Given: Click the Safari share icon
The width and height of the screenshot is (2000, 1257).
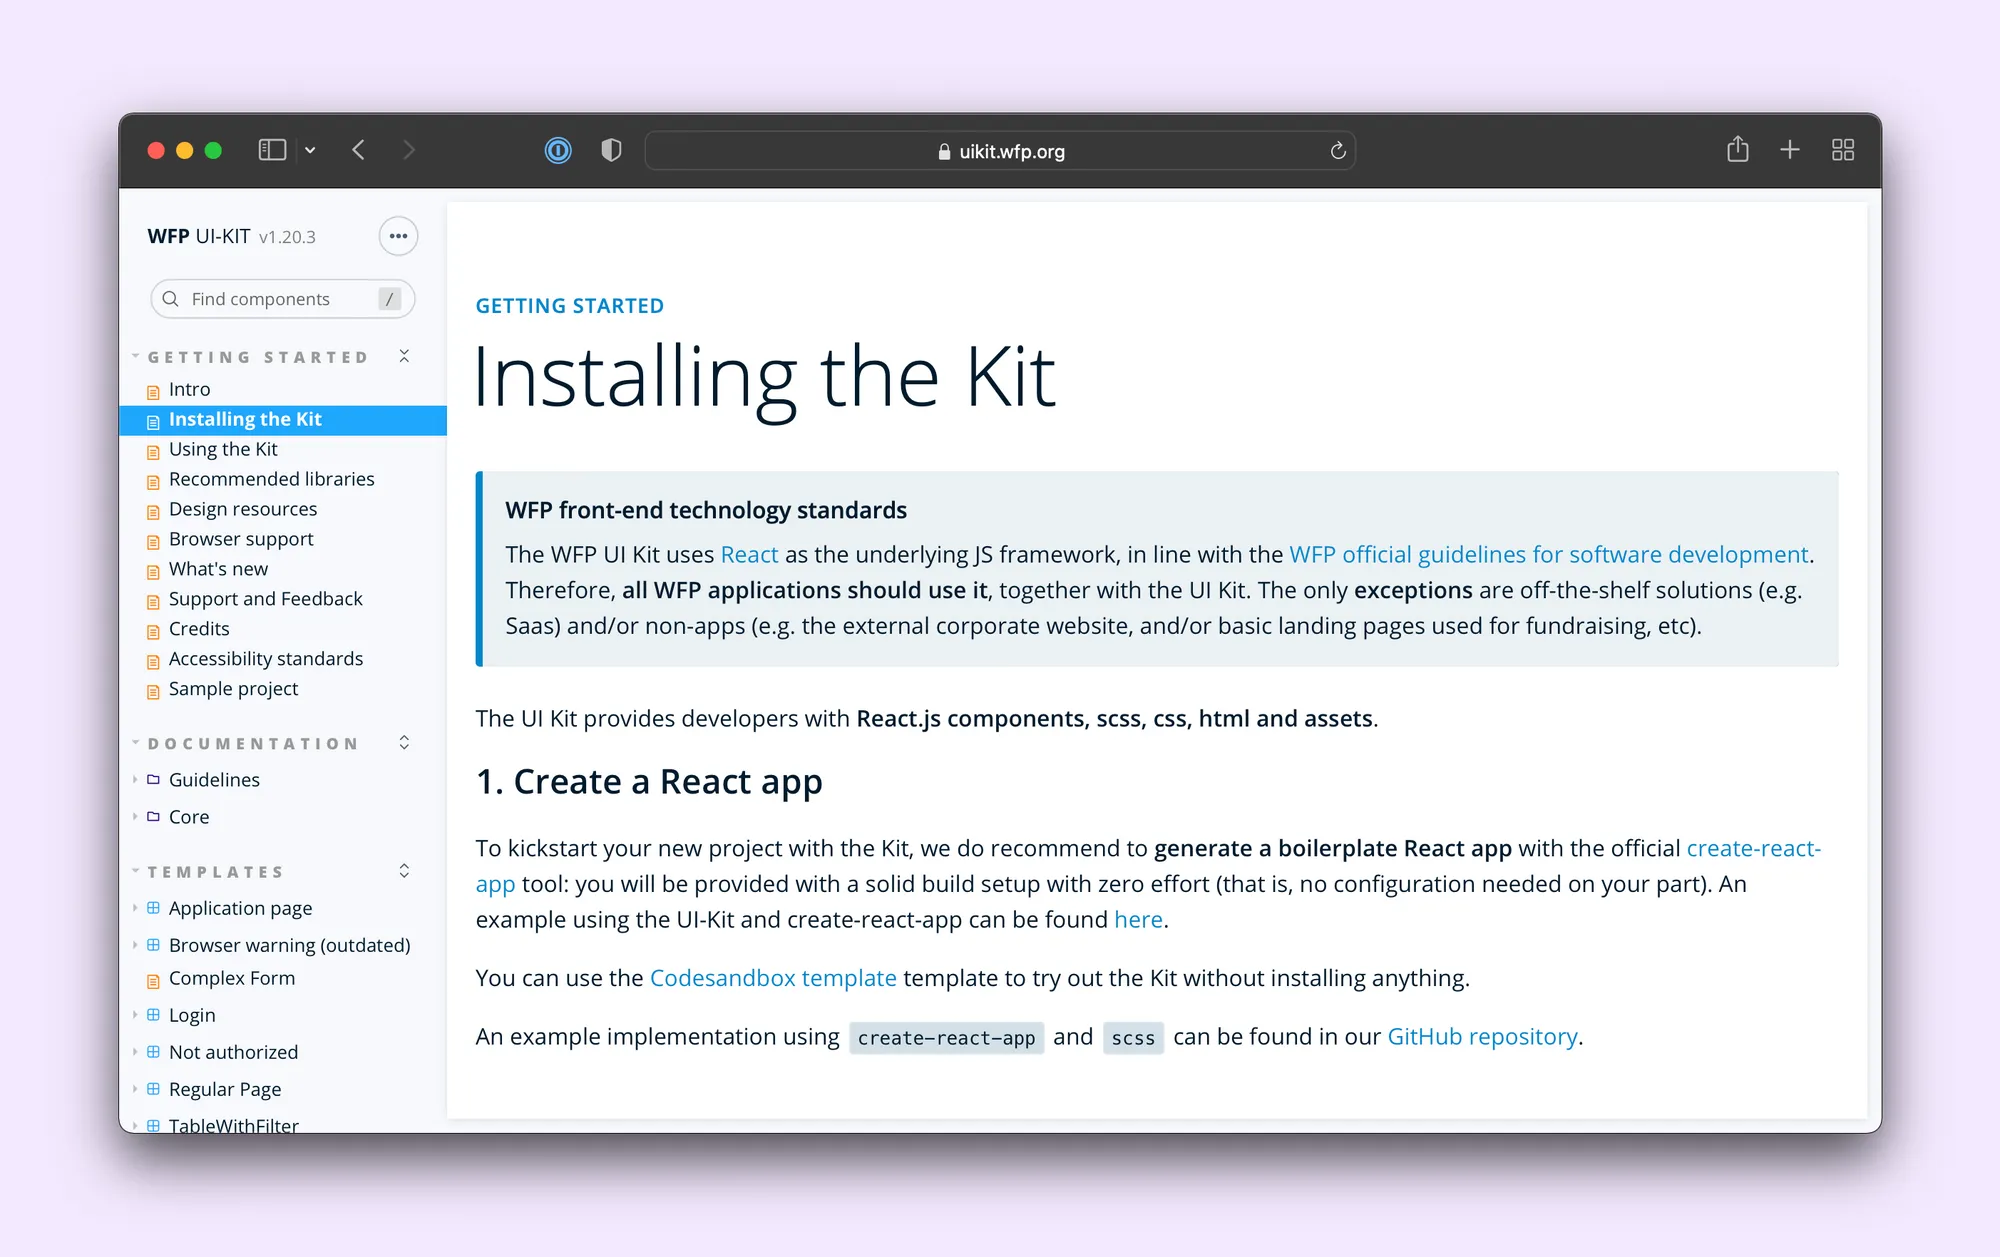Looking at the screenshot, I should [1737, 150].
